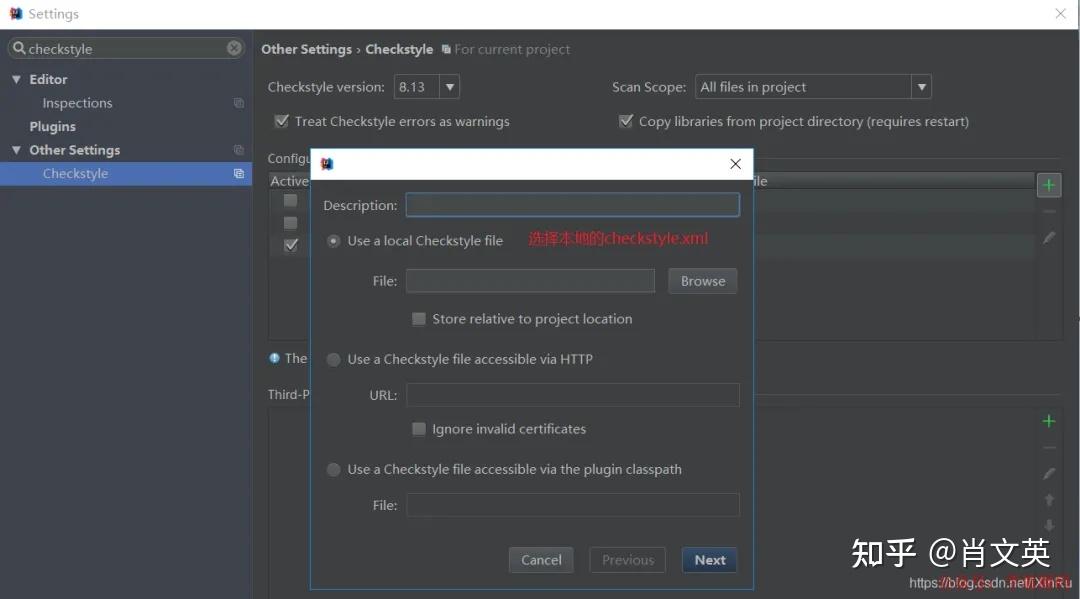
Task: Click the Description input field
Action: point(572,205)
